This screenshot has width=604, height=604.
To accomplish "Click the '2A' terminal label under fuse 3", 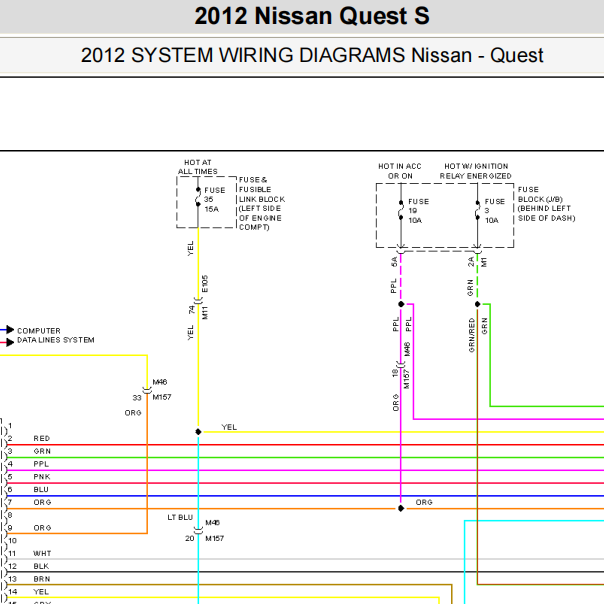I will coord(471,262).
